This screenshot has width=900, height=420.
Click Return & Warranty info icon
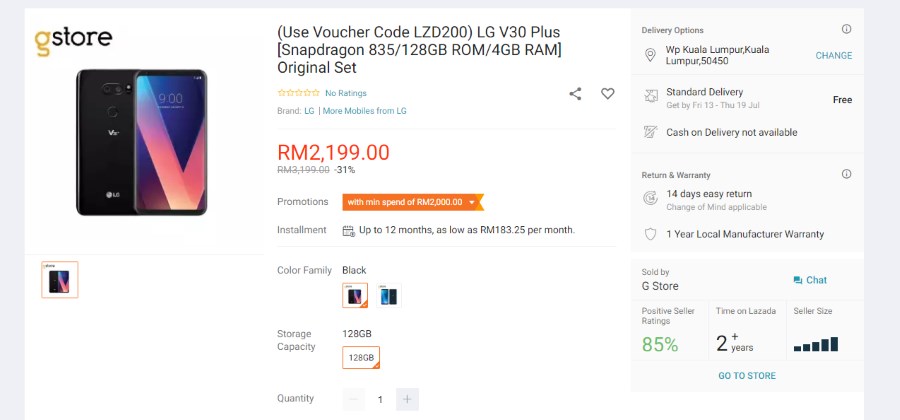coord(847,174)
